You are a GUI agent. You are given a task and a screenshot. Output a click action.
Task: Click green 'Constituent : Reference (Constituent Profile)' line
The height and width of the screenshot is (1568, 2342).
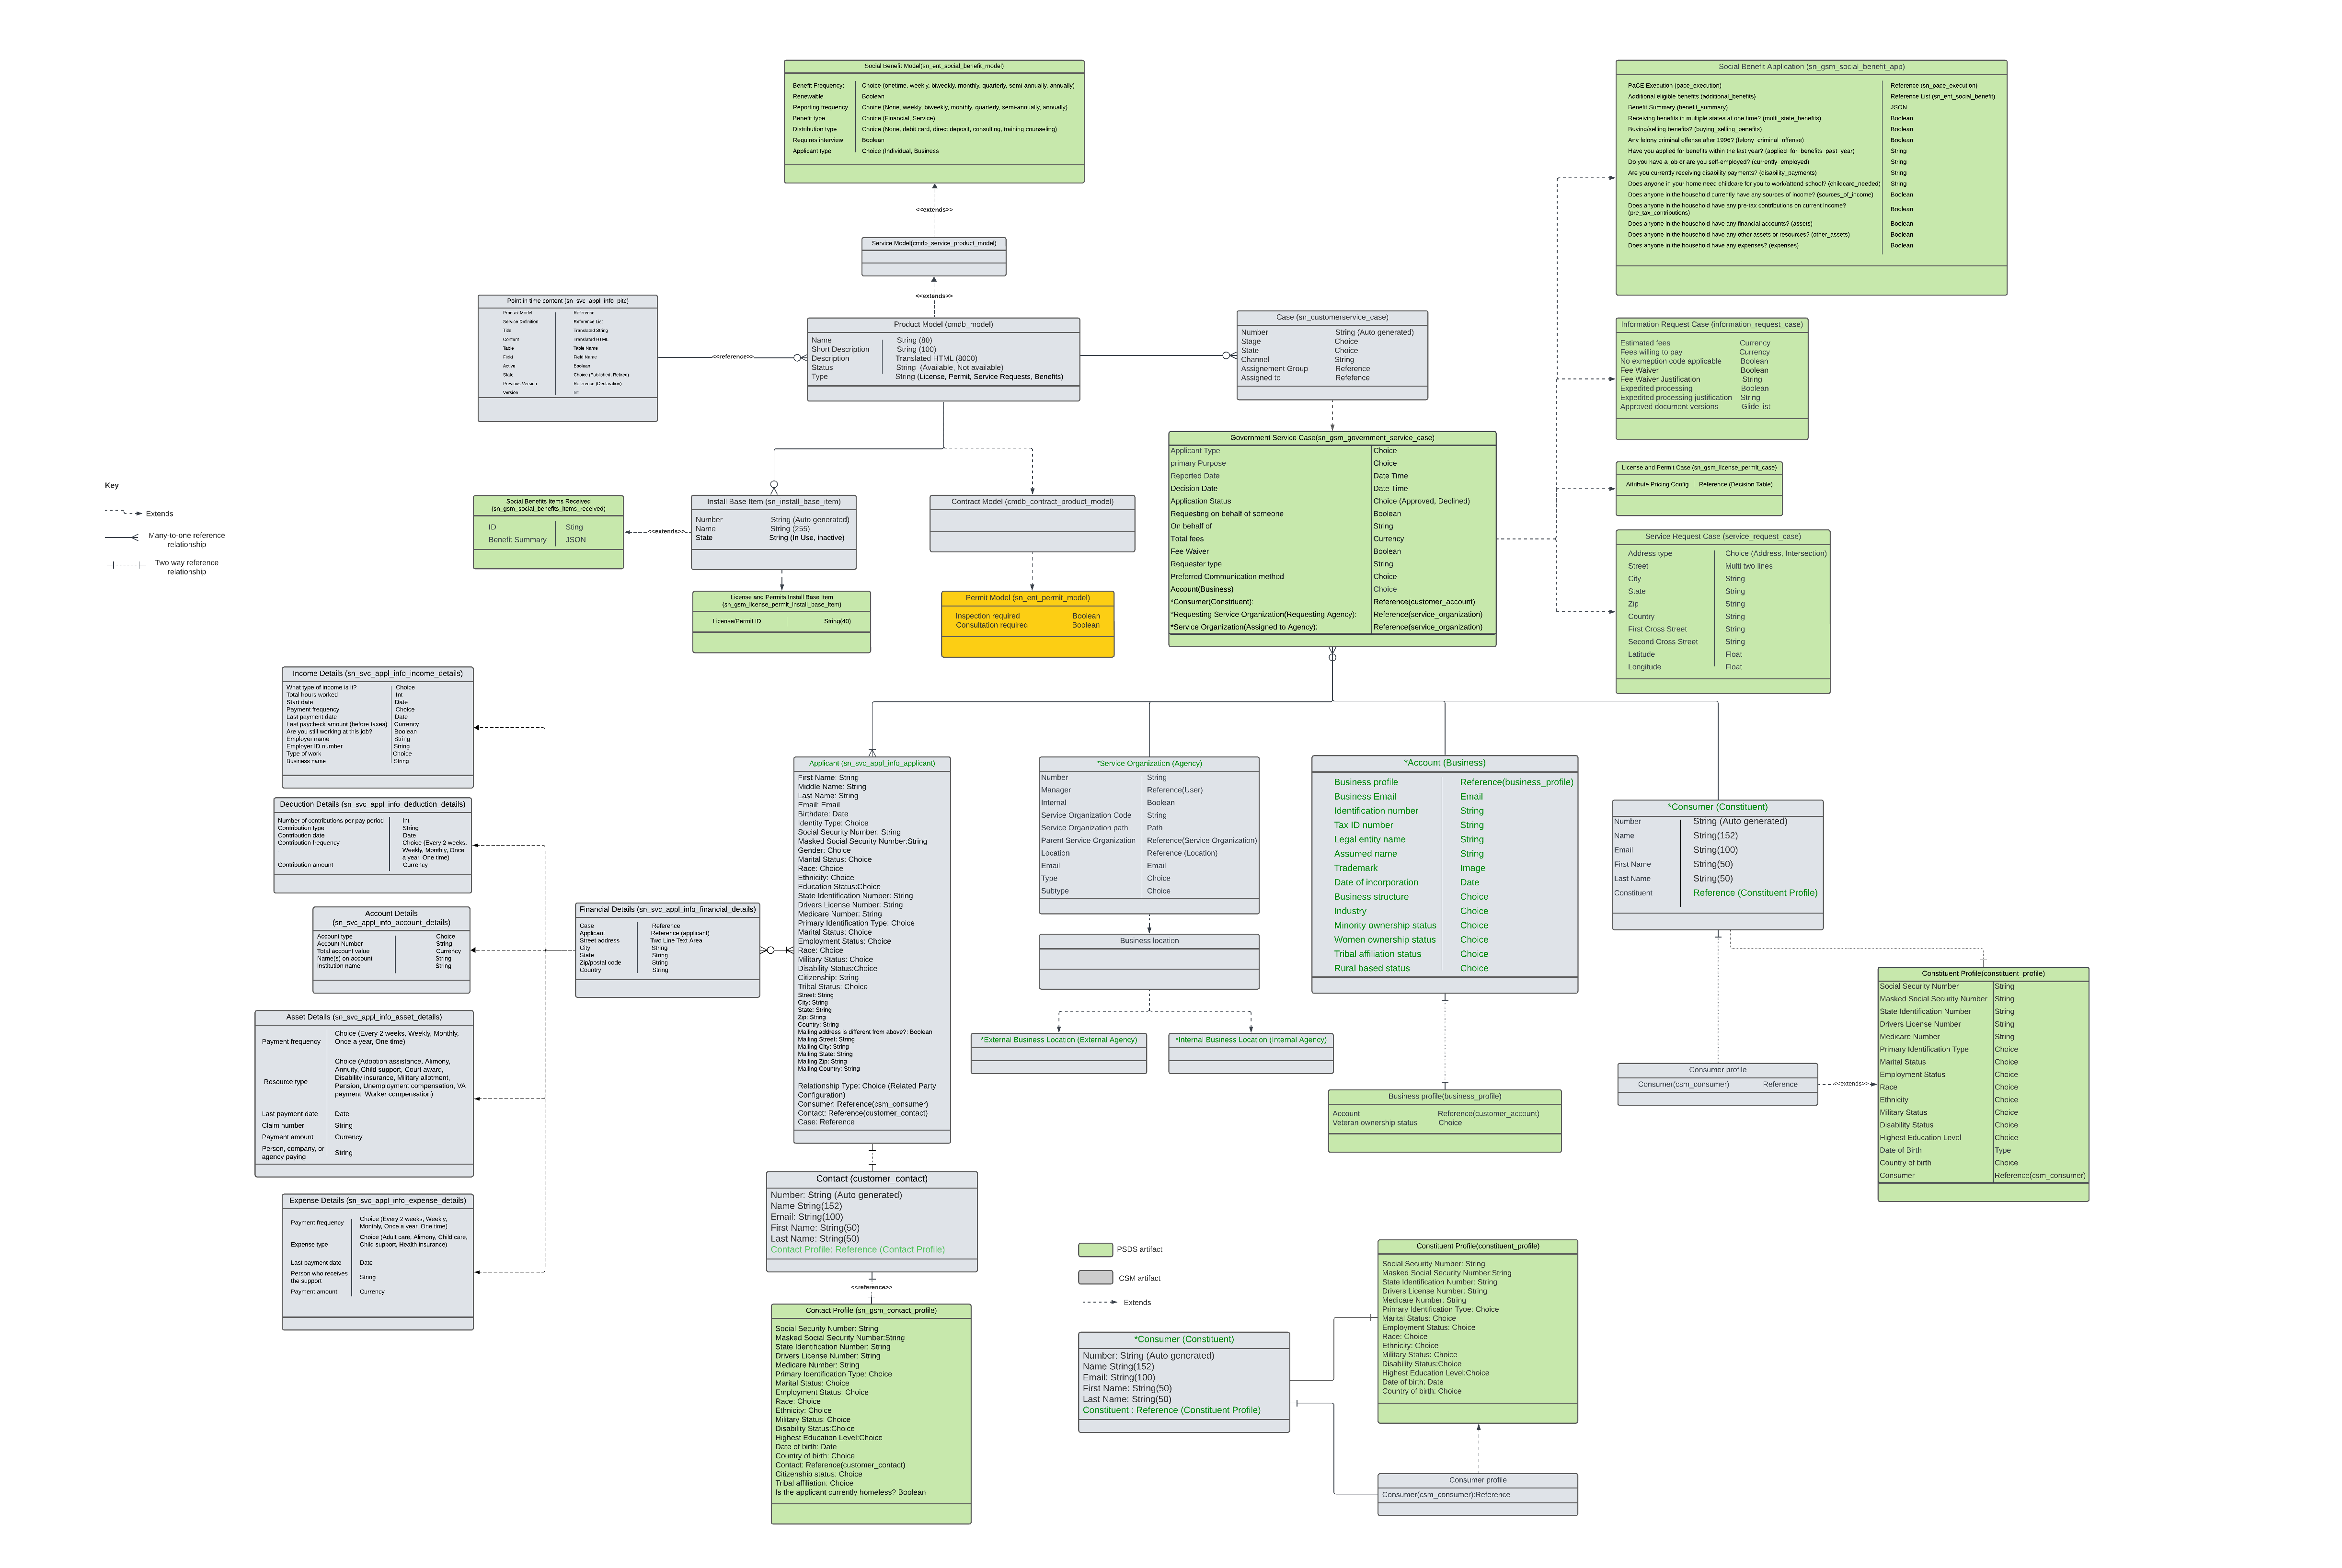1171,1411
